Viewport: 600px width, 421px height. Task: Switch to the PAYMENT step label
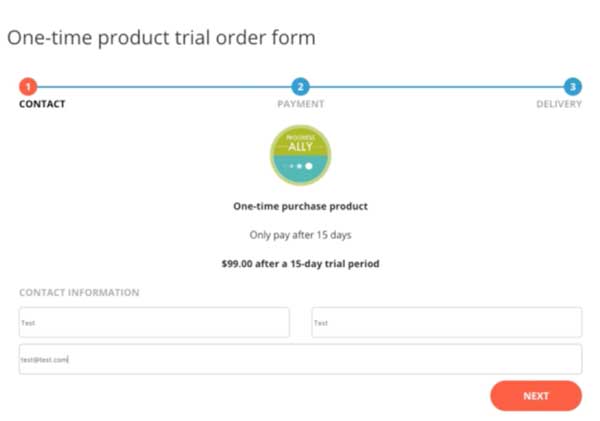(301, 104)
